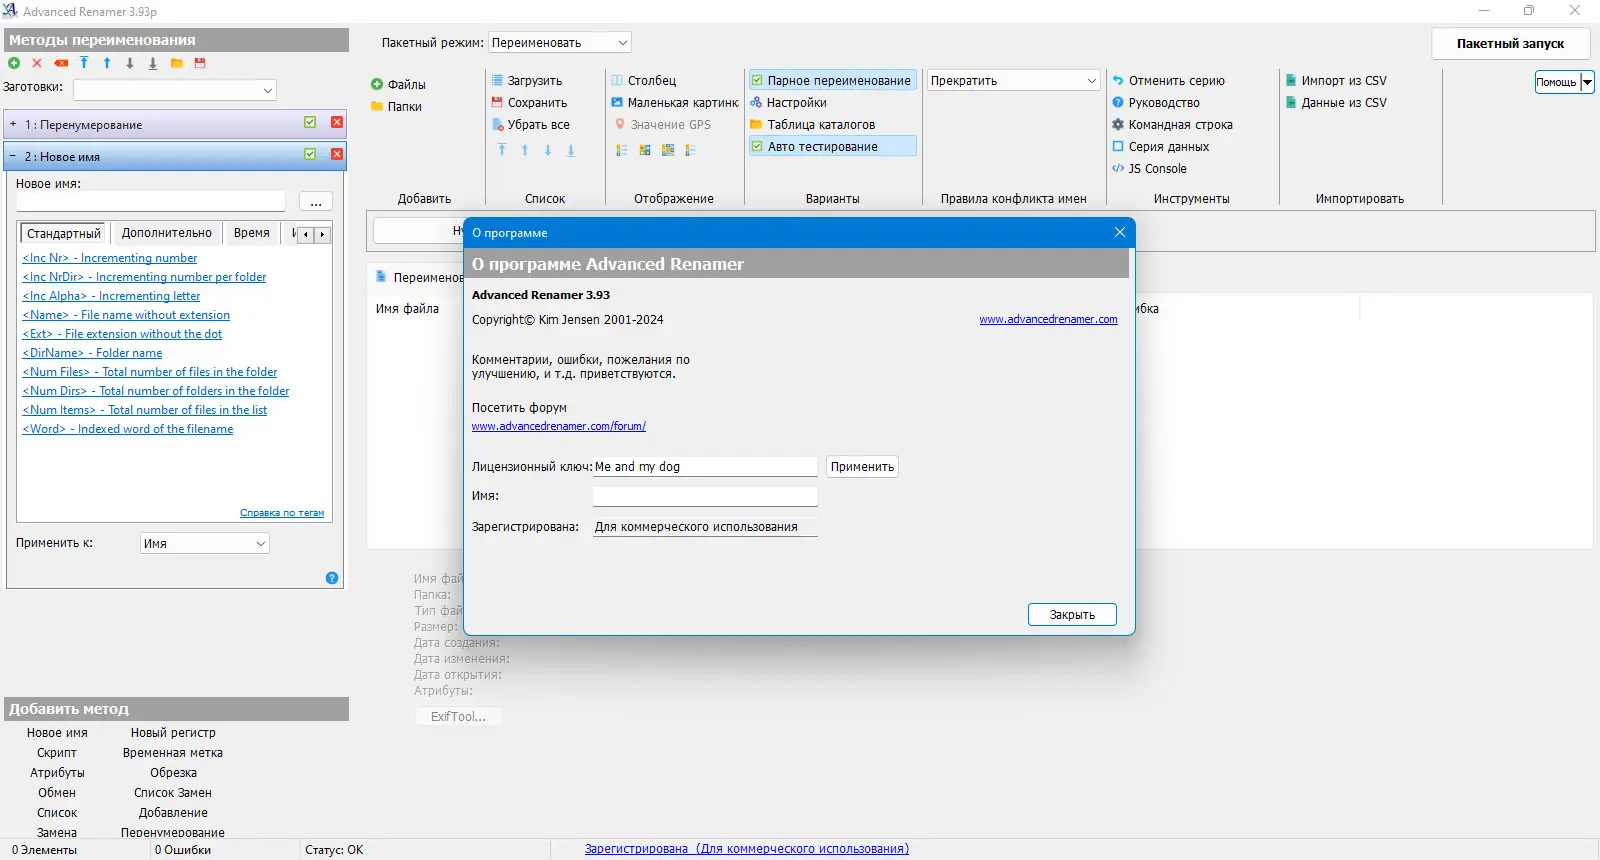This screenshot has height=860, width=1600.
Task: Toggle Маленькая картинка thumbnail view
Action: click(x=675, y=103)
